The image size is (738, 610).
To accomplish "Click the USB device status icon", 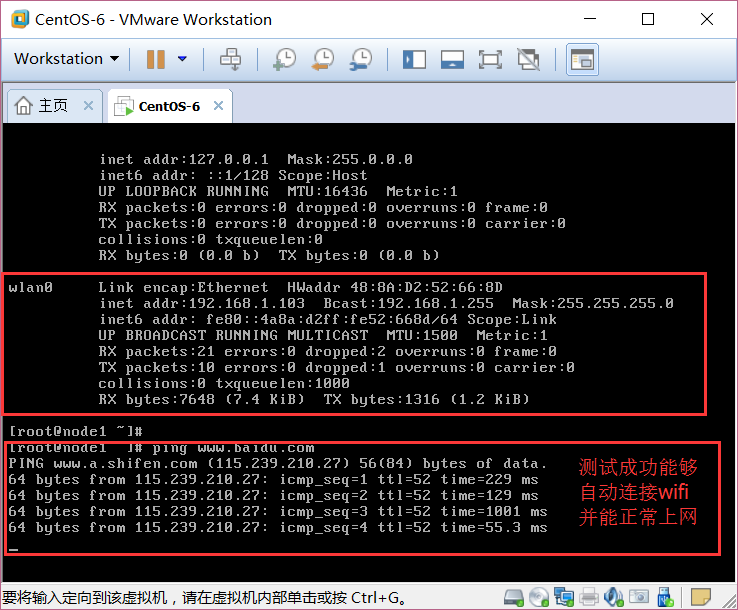I will tap(665, 597).
